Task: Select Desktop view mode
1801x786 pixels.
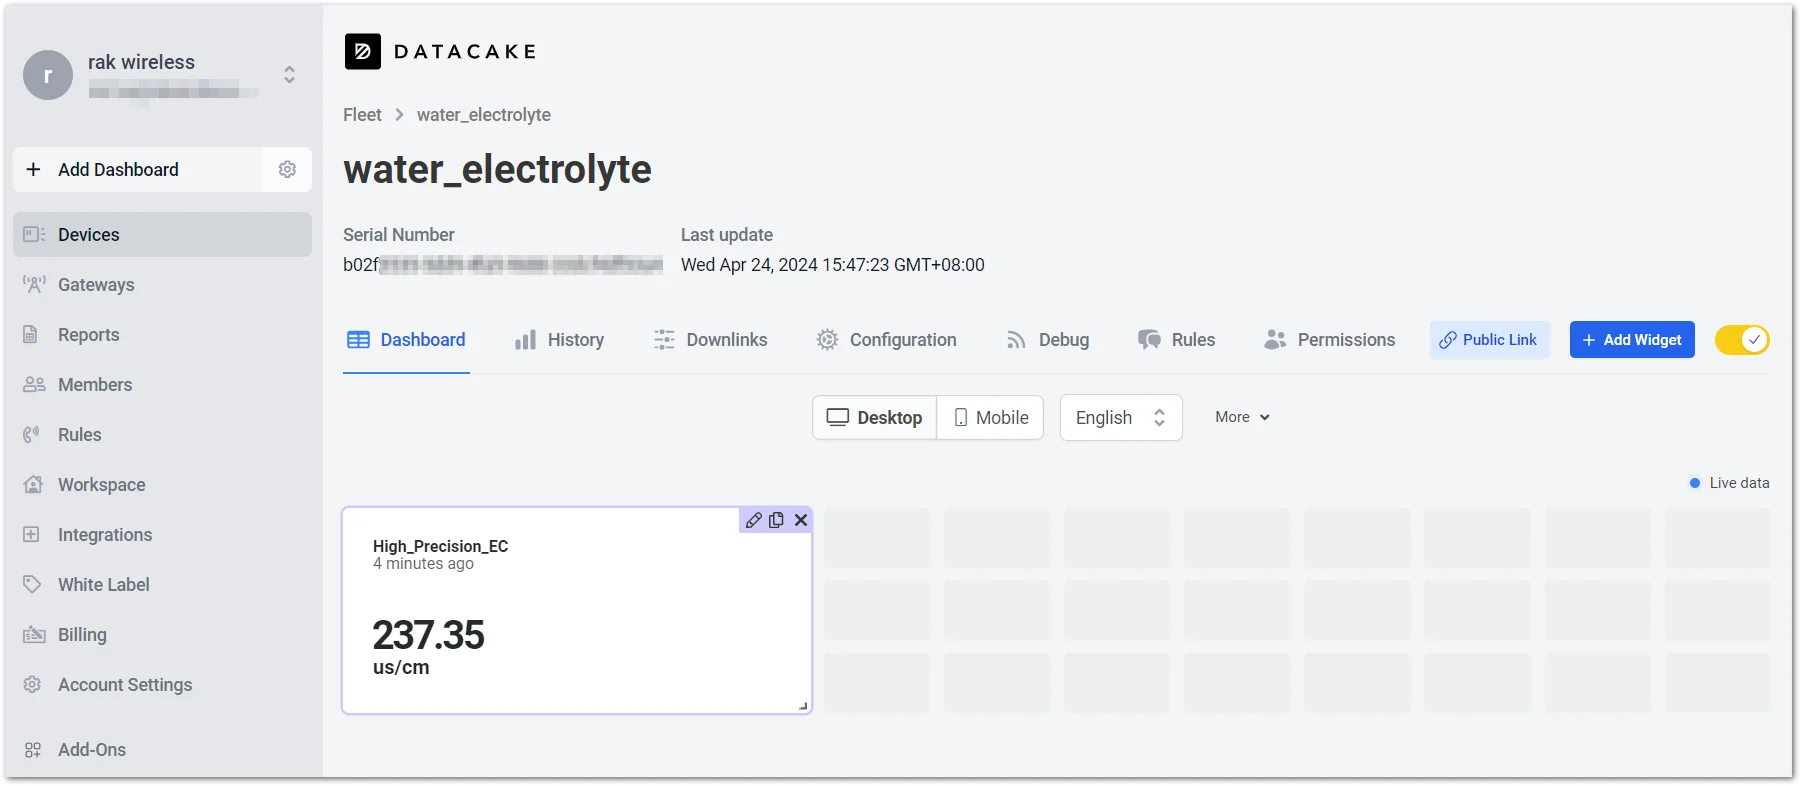Action: point(874,417)
